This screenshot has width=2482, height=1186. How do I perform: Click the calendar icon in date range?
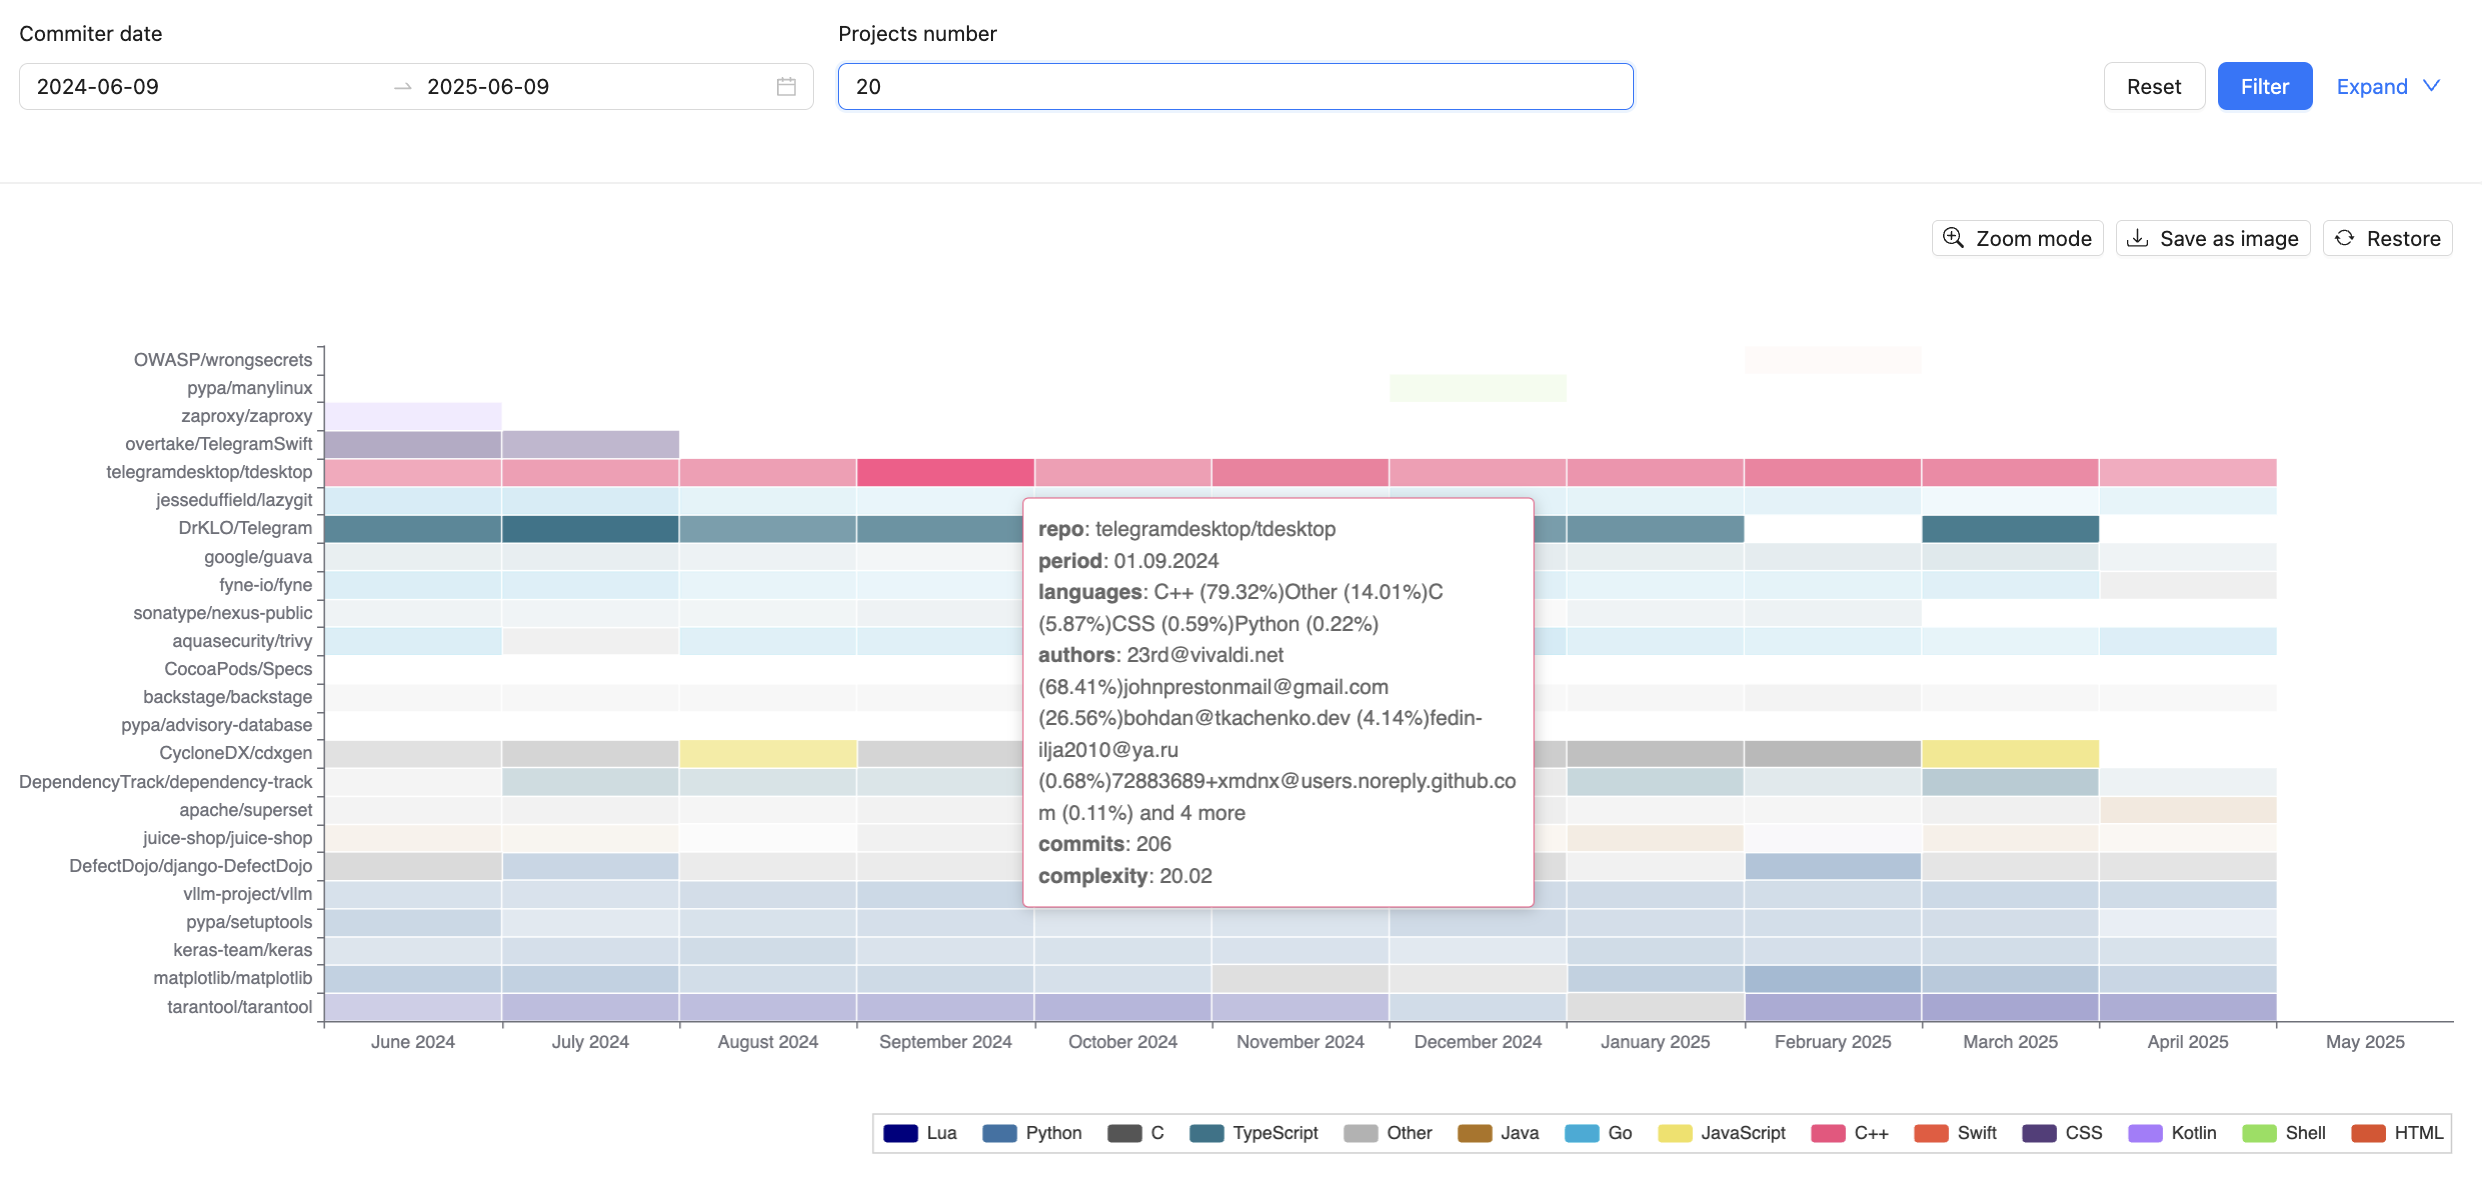(786, 87)
